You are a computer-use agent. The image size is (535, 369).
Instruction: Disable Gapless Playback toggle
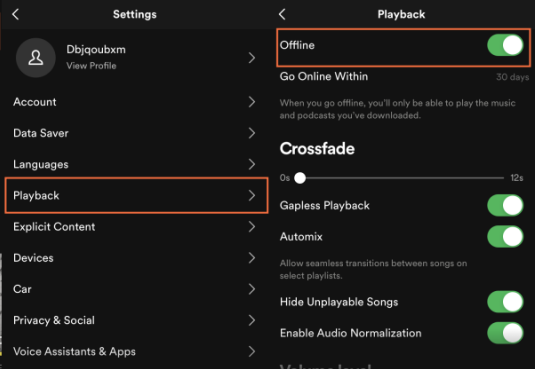click(x=505, y=205)
